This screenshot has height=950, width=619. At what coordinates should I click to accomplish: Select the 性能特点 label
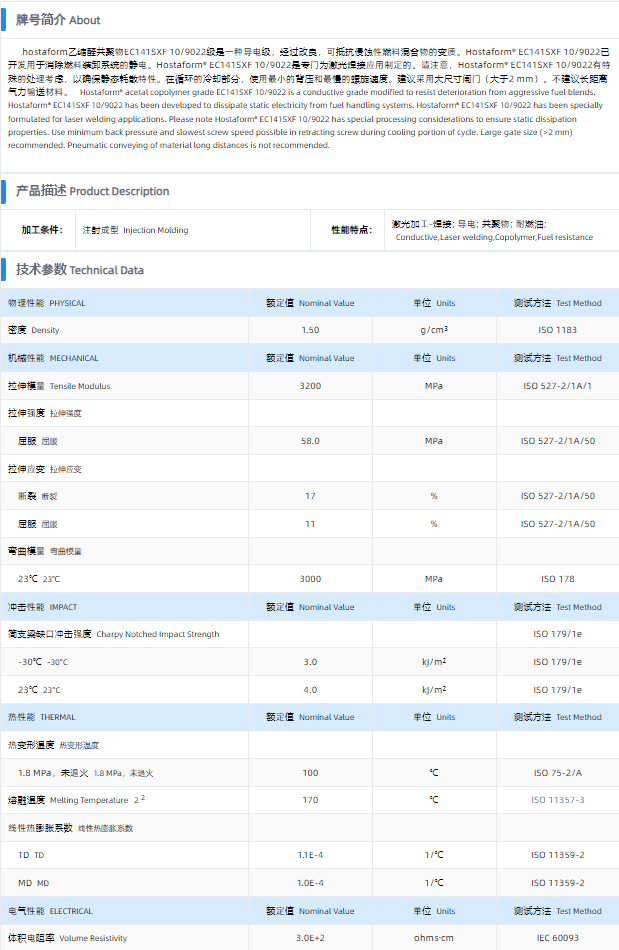pyautogui.click(x=351, y=230)
